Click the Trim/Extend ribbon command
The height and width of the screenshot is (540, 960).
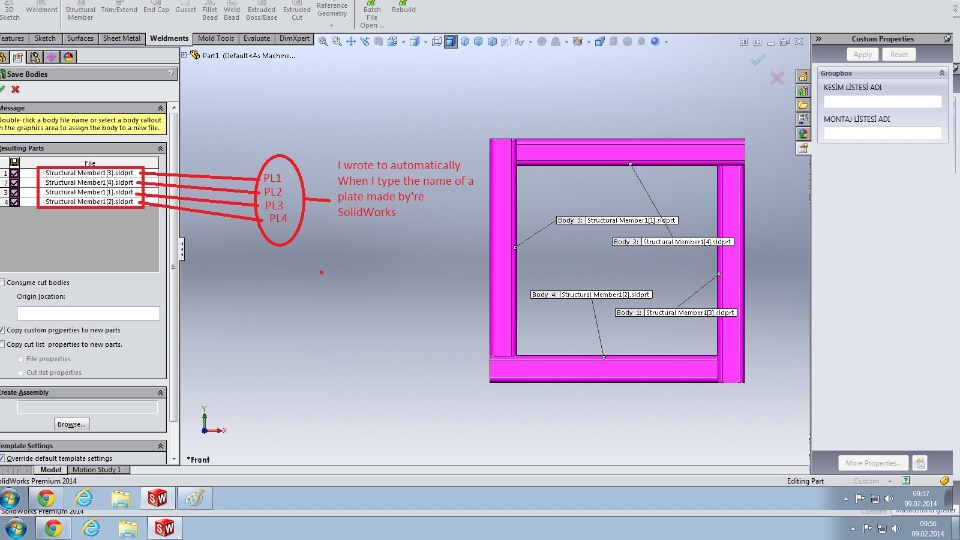[x=119, y=7]
